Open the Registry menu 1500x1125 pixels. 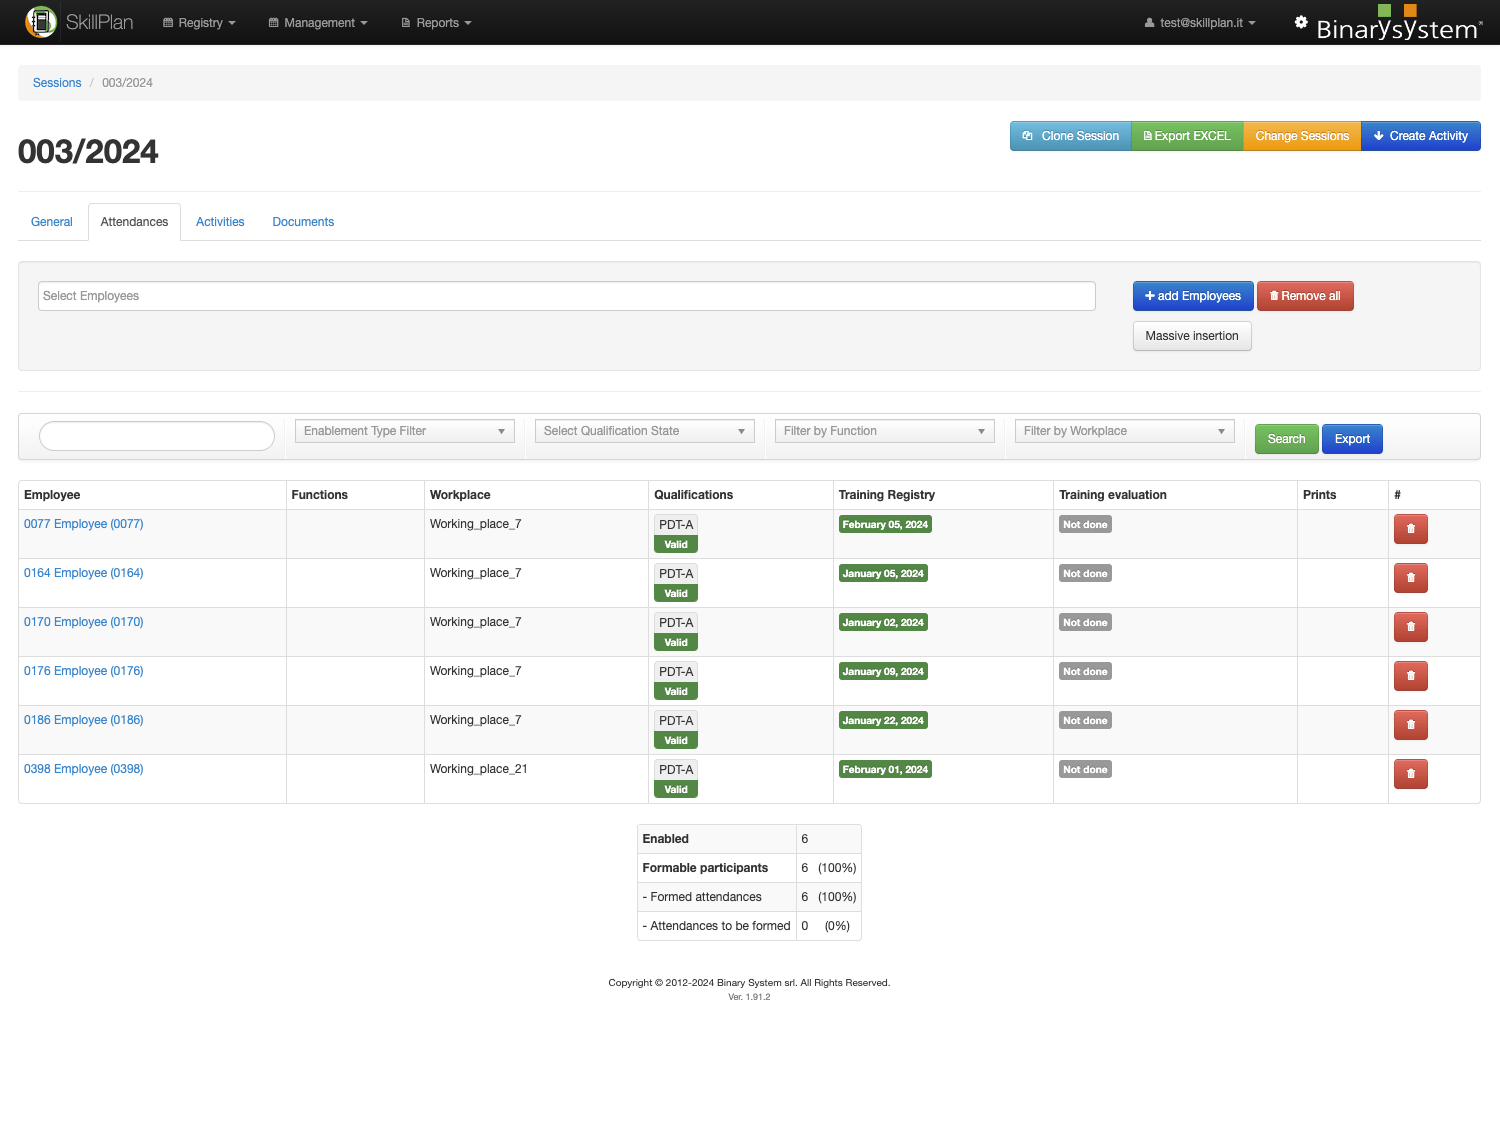point(200,23)
